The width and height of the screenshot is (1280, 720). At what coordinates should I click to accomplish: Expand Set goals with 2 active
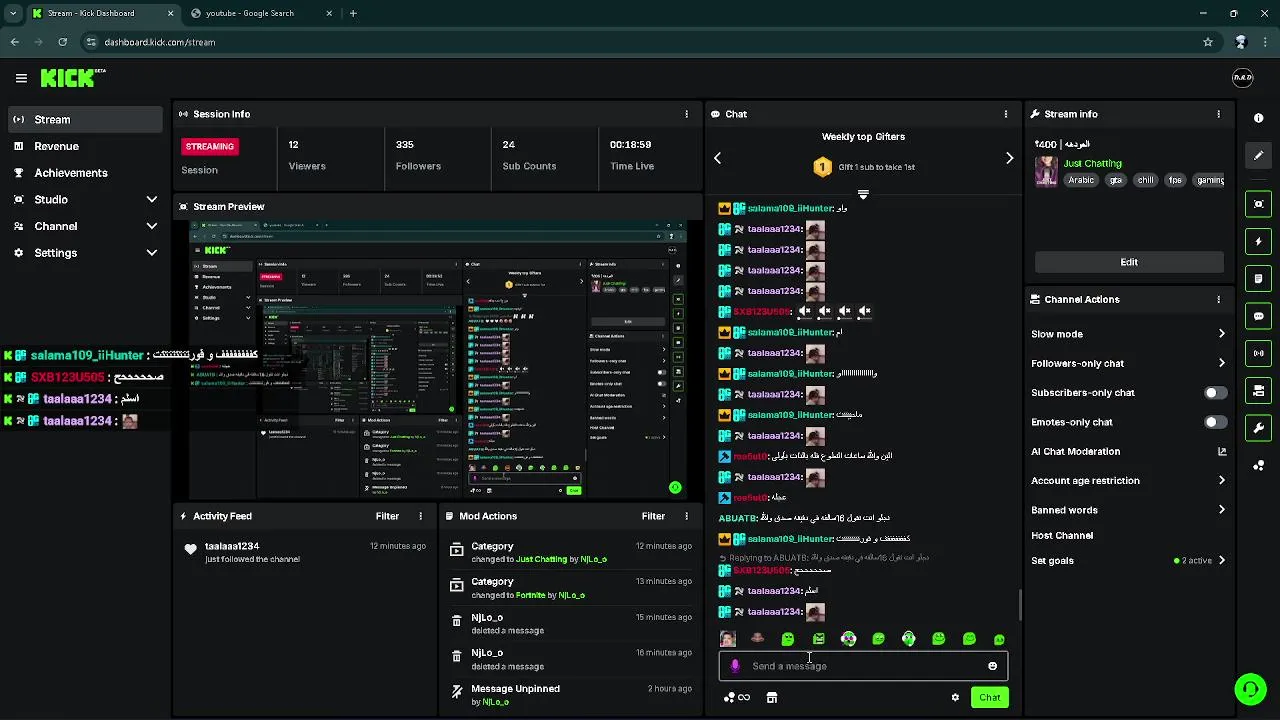(x=1221, y=561)
